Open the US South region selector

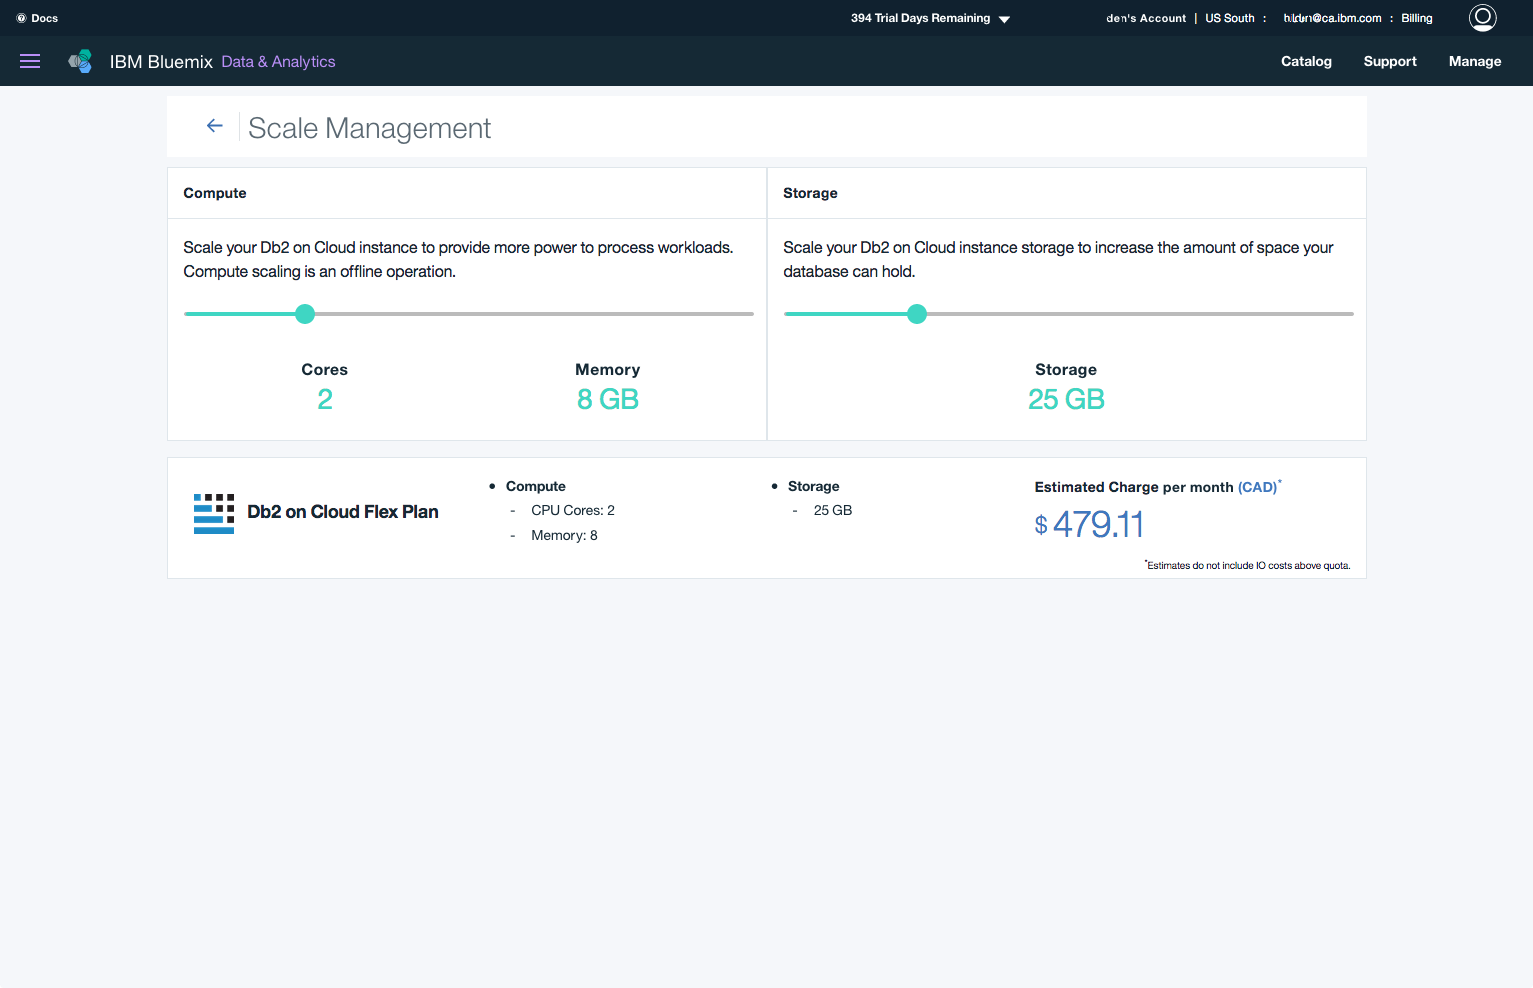pyautogui.click(x=1229, y=18)
